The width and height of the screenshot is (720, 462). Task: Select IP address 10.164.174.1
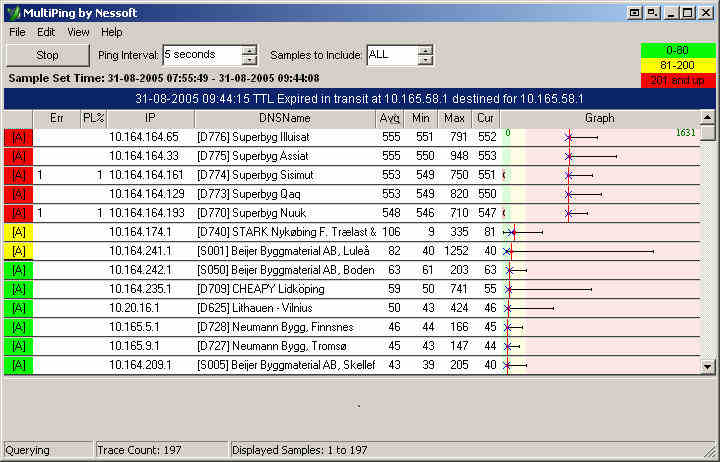tap(140, 232)
